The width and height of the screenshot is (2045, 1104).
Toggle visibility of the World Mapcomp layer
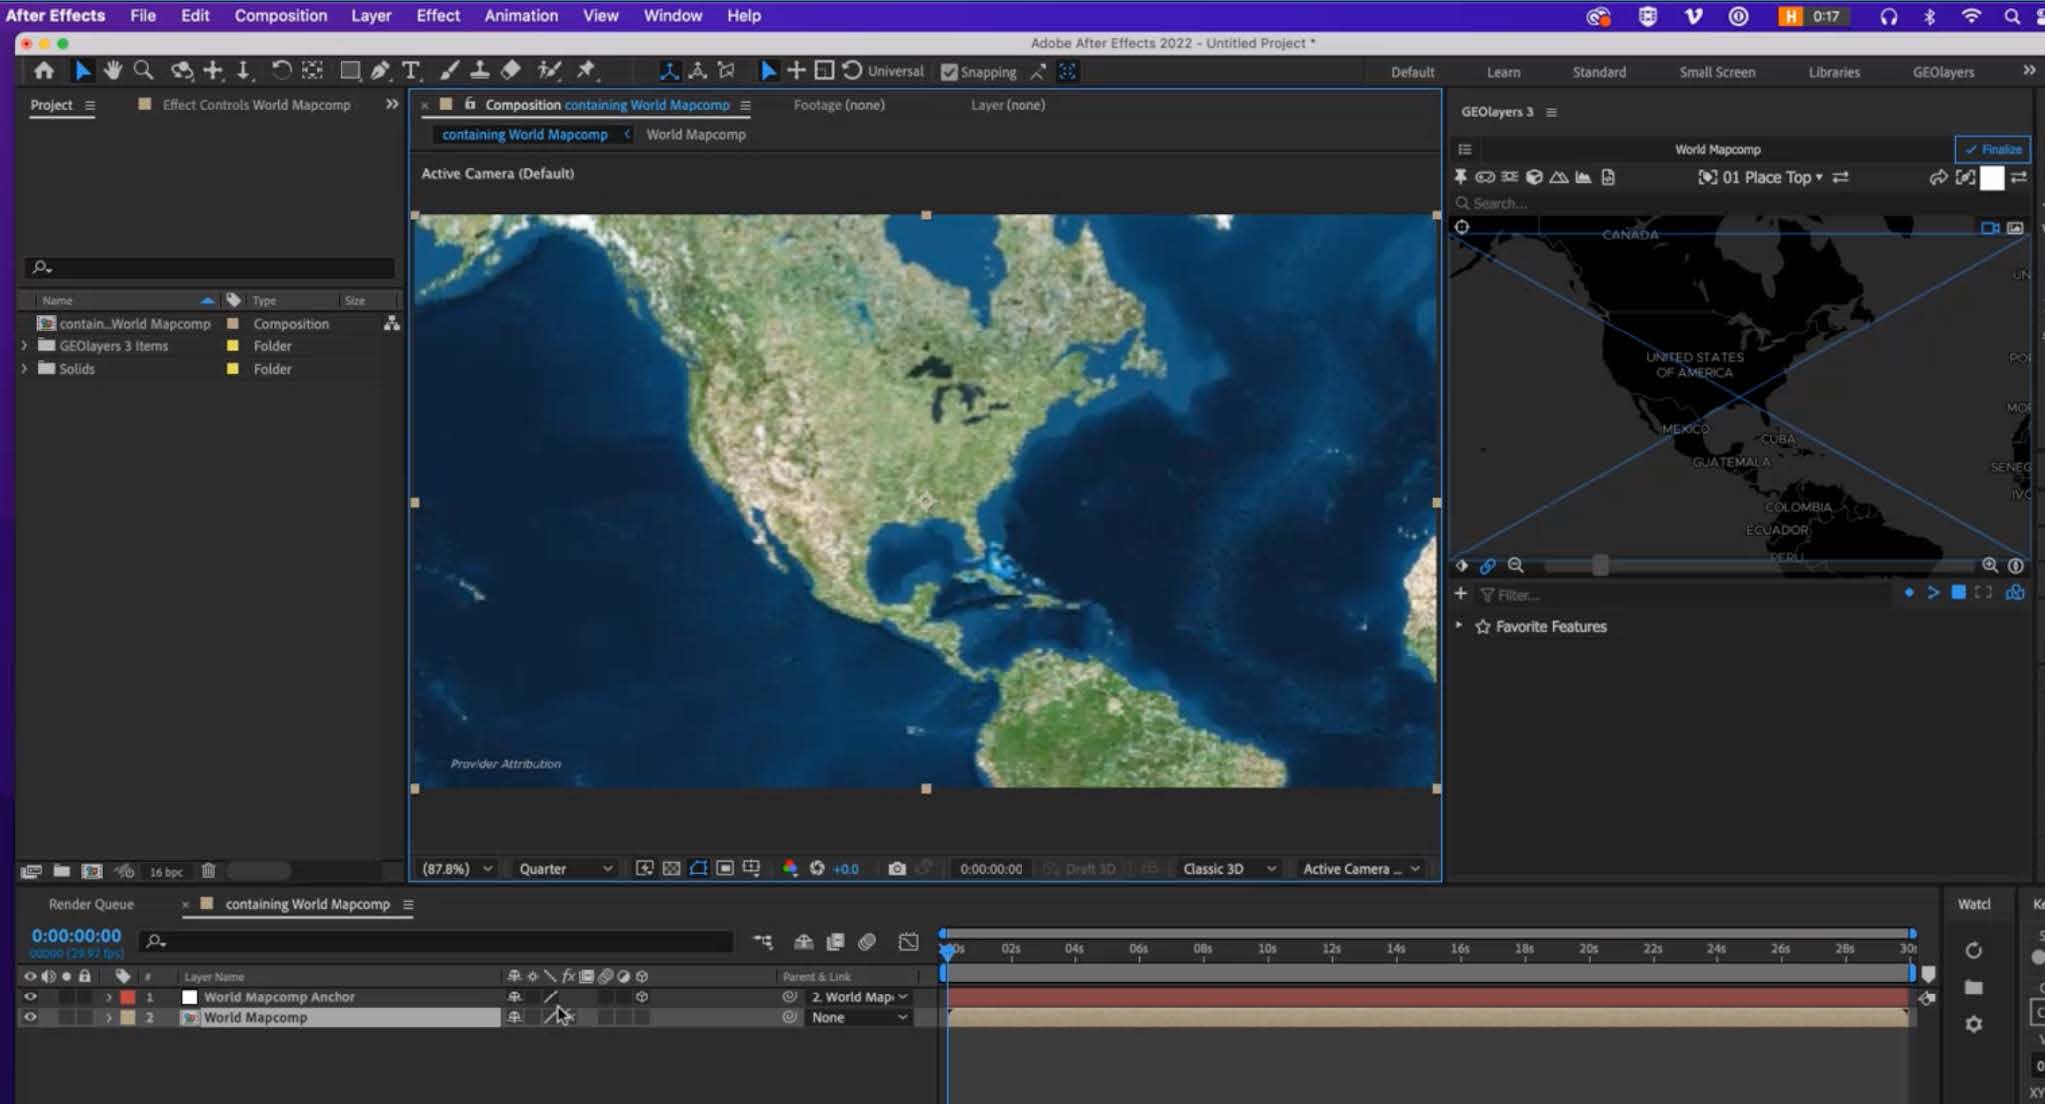(29, 1017)
